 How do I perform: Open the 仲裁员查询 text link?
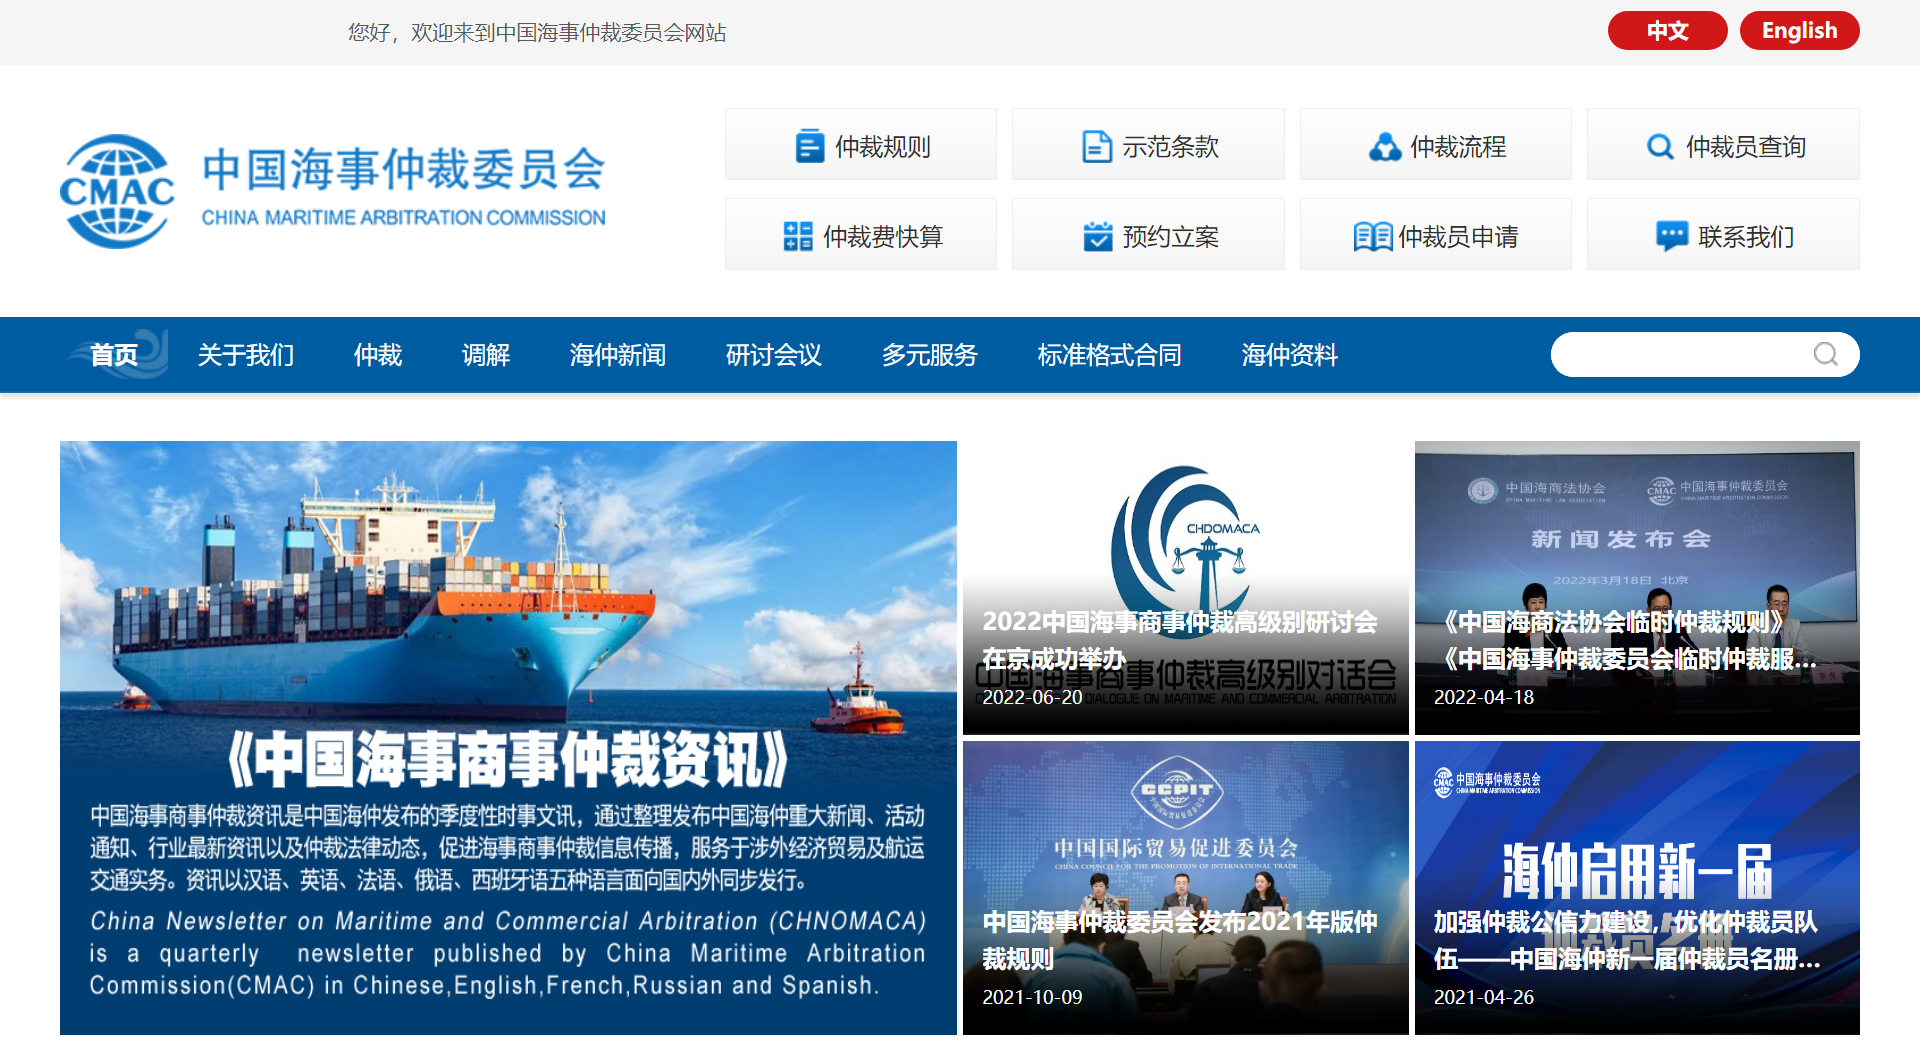pos(1746,147)
